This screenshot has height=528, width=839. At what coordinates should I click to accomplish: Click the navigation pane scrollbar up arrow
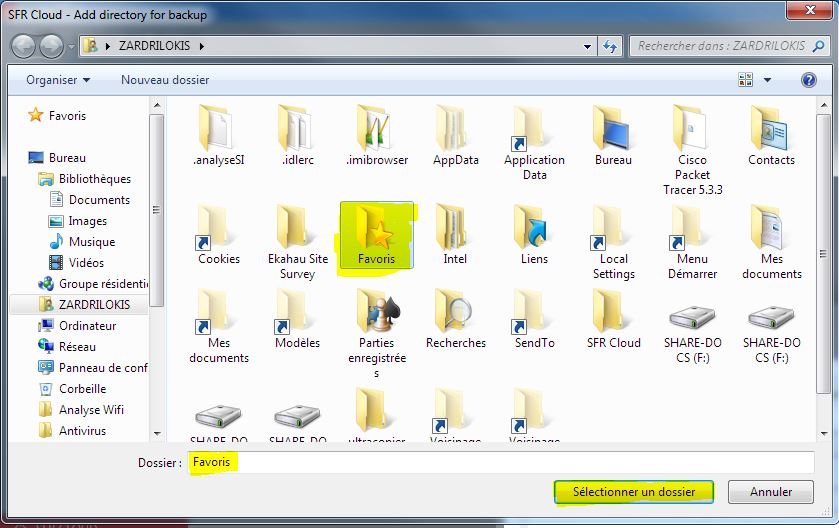[x=157, y=105]
